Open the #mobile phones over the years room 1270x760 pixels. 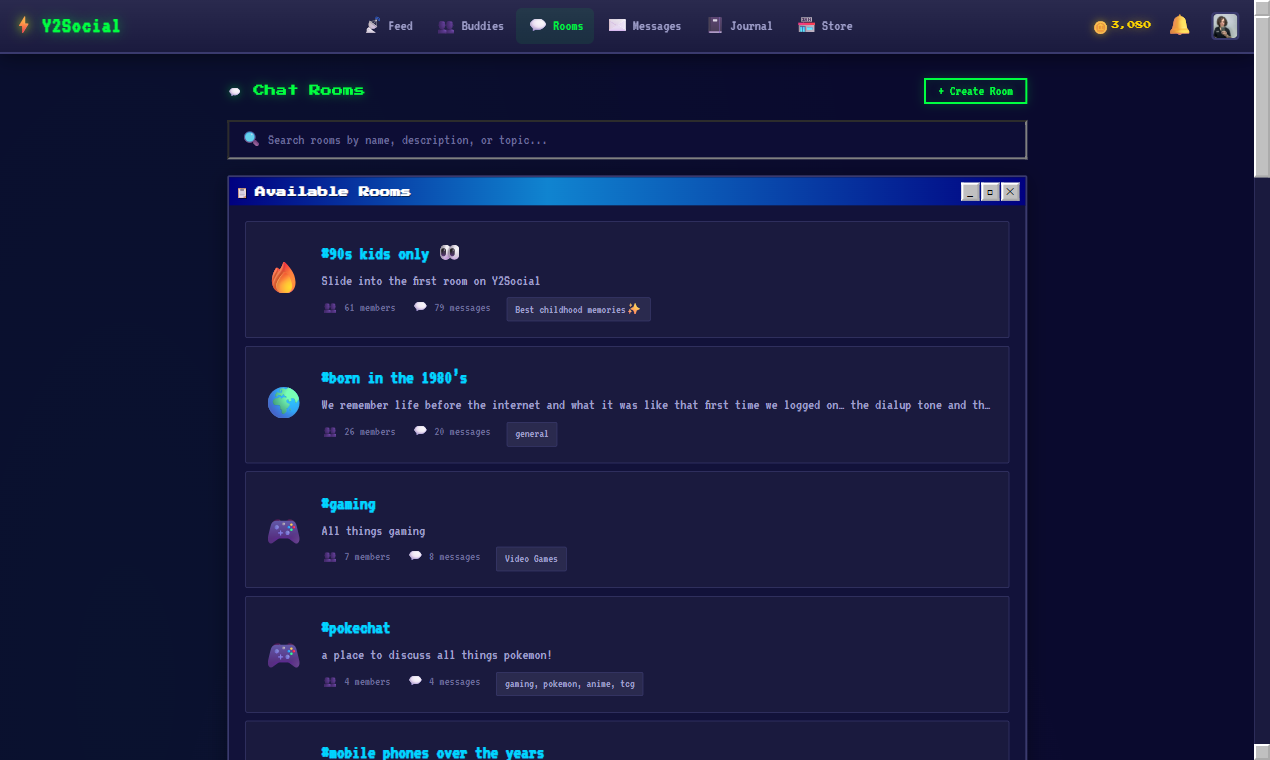tap(433, 752)
